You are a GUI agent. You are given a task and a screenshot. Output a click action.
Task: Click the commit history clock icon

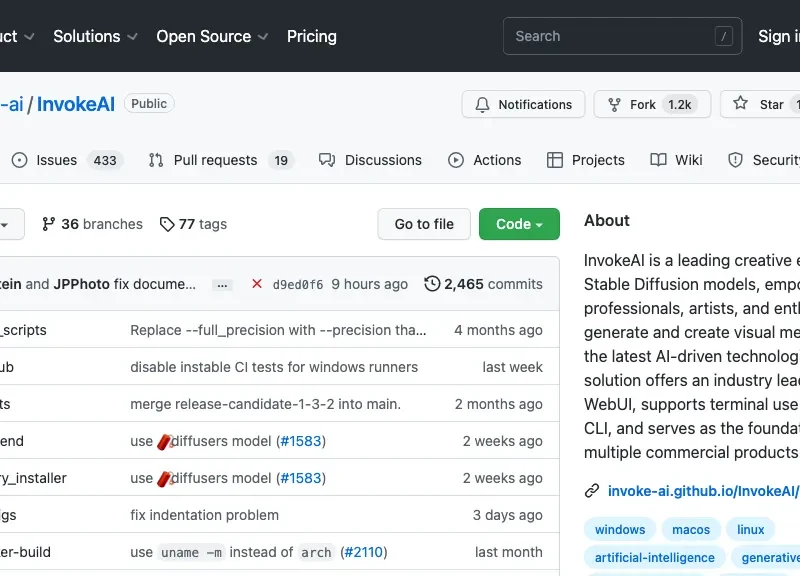[432, 284]
